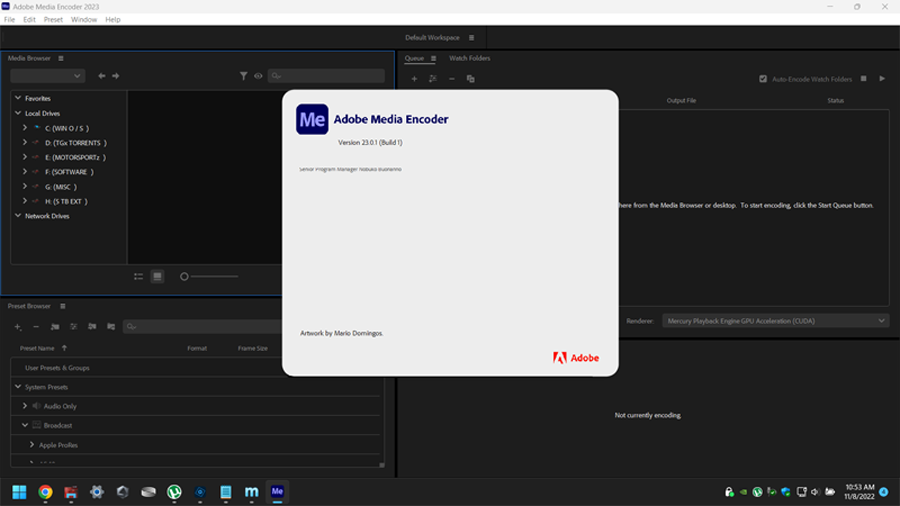Duplicate the selected queue item

click(471, 79)
